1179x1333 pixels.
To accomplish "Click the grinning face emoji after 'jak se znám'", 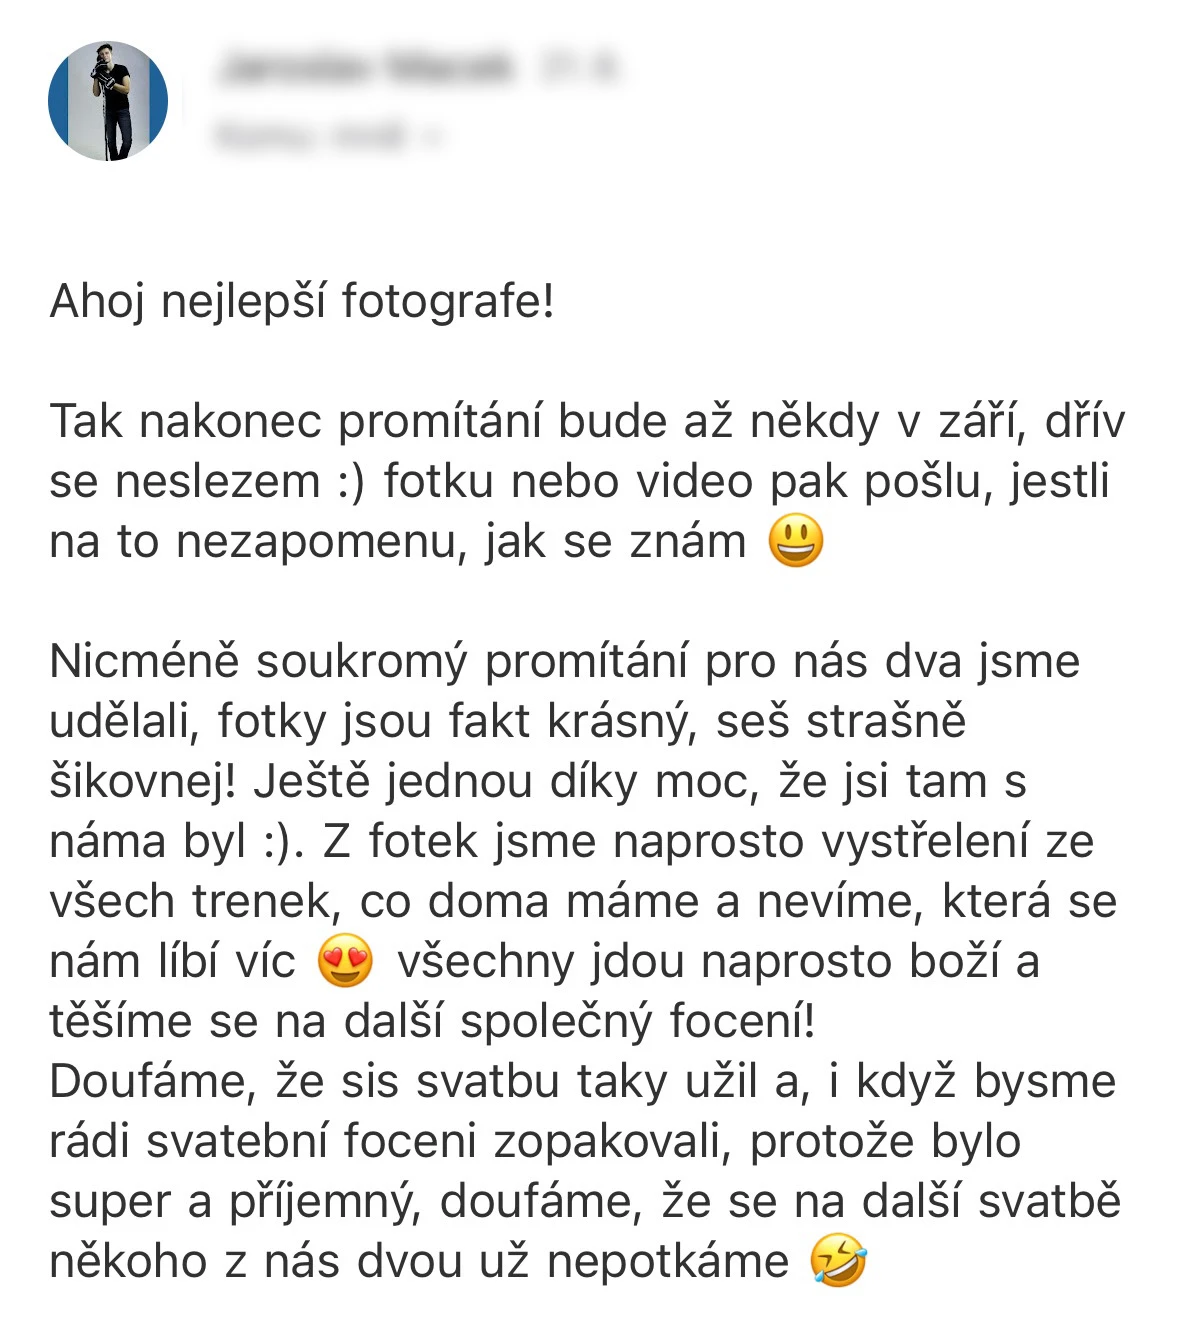I will coord(796,541).
